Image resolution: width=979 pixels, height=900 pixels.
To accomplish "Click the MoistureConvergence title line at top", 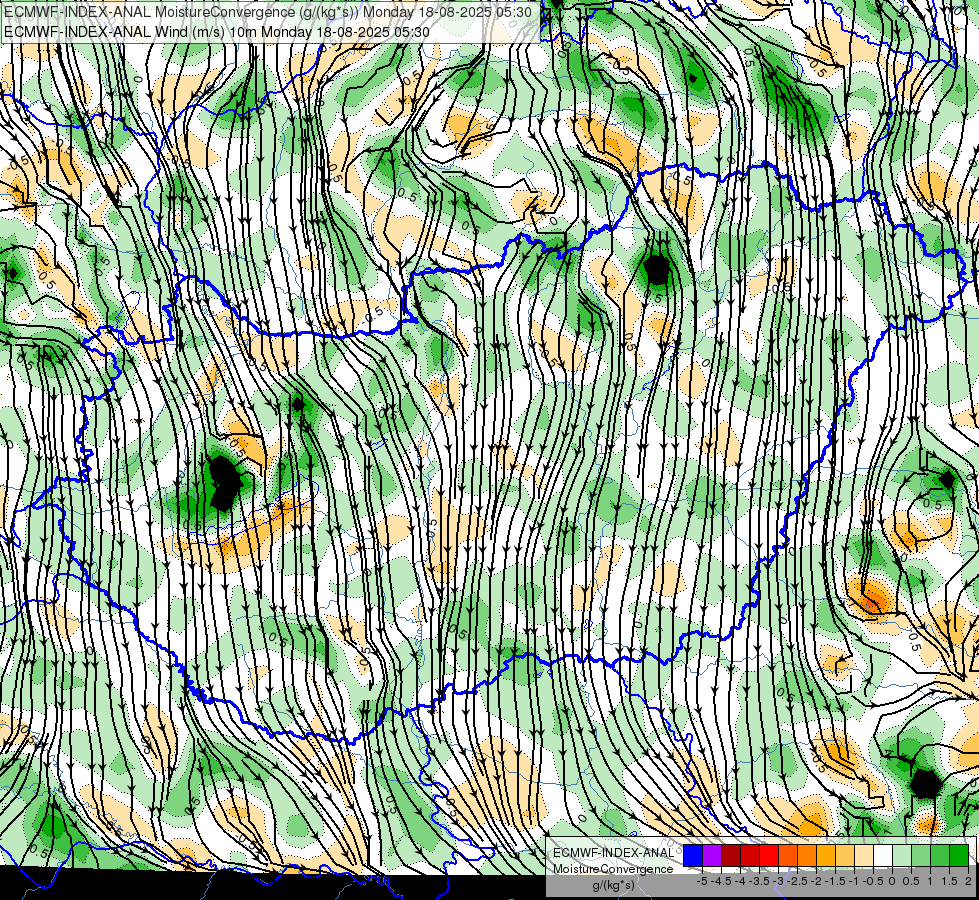I will 268,12.
